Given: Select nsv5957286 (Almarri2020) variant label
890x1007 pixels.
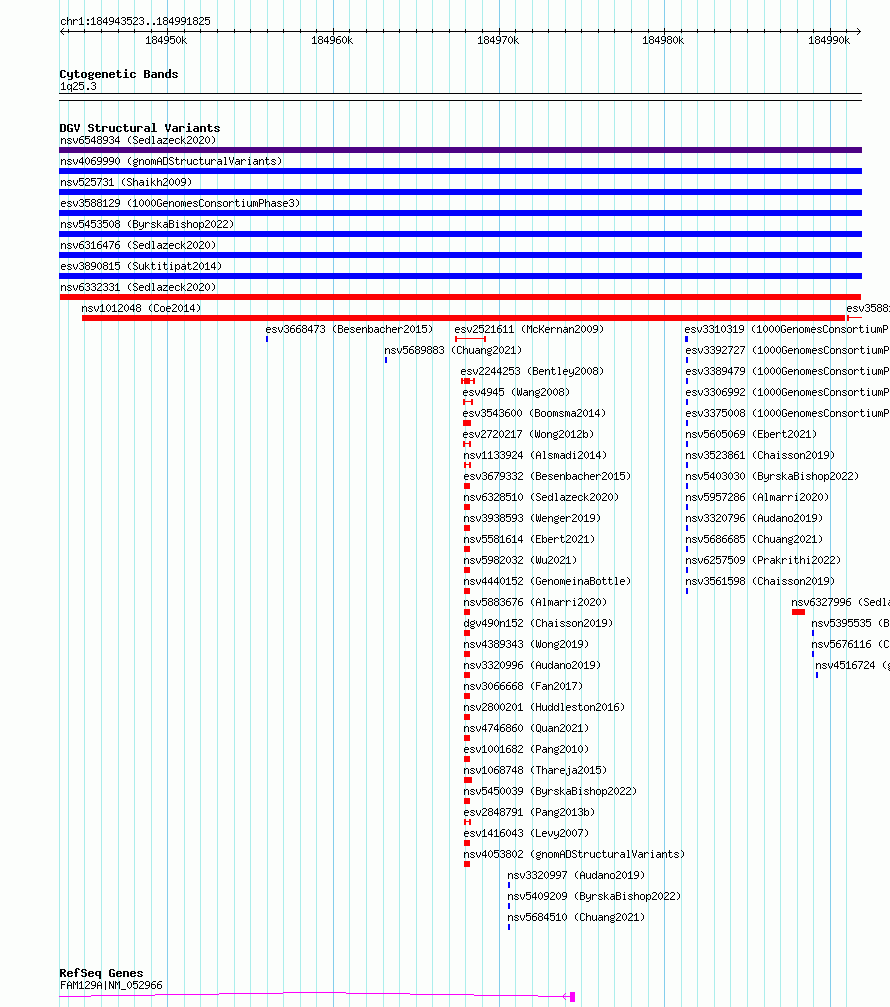Looking at the screenshot, I should tap(757, 497).
